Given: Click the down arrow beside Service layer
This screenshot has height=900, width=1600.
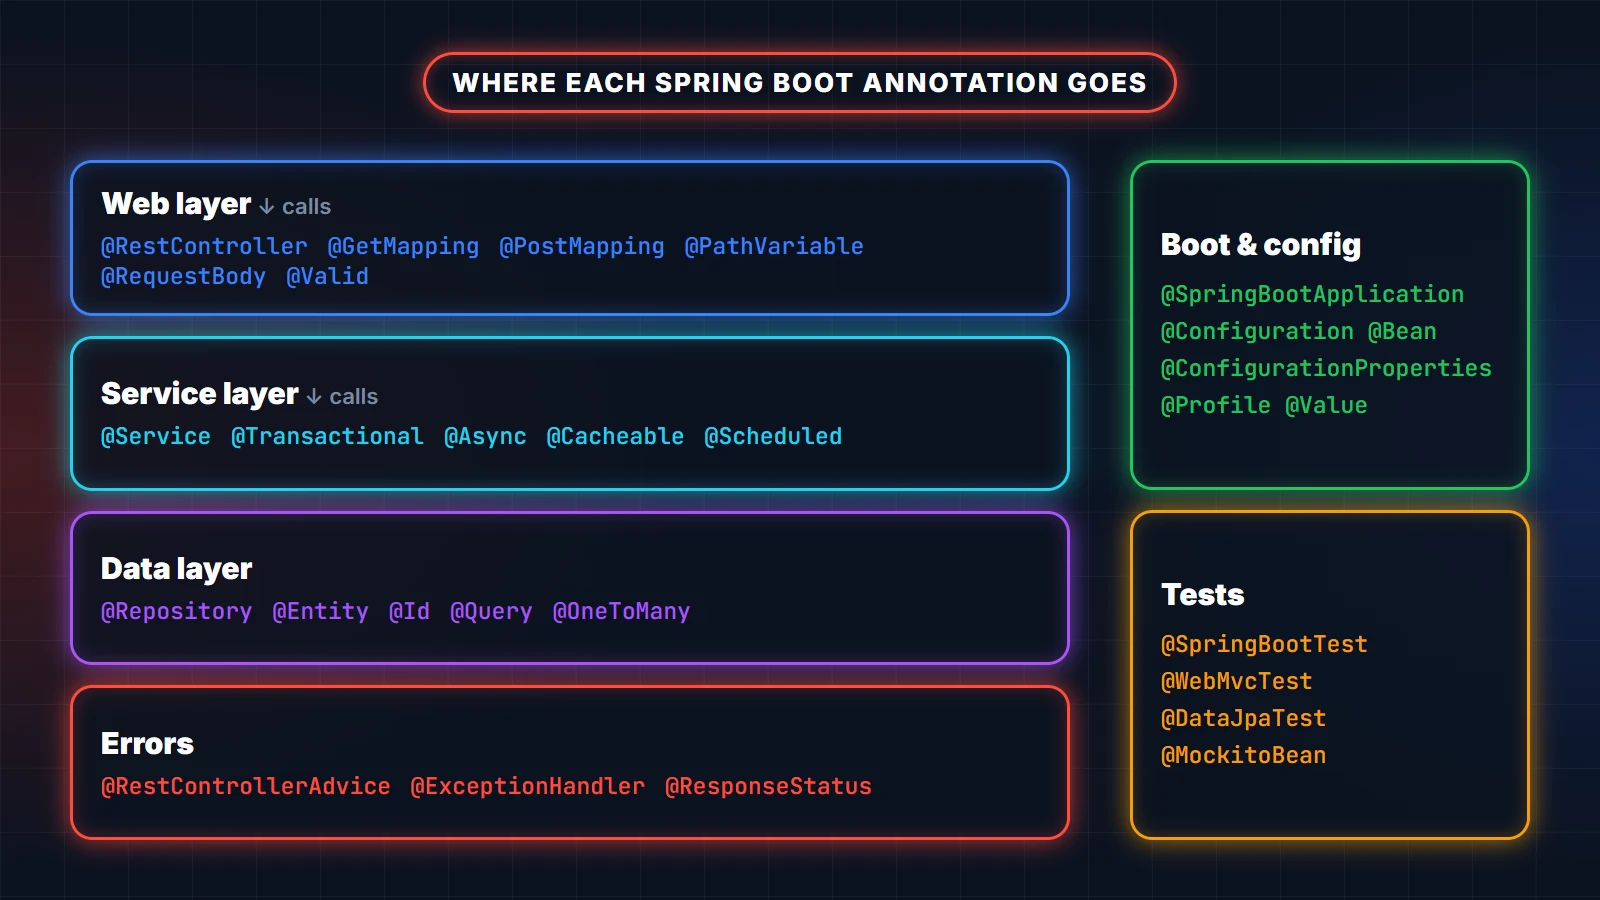Looking at the screenshot, I should pos(314,397).
